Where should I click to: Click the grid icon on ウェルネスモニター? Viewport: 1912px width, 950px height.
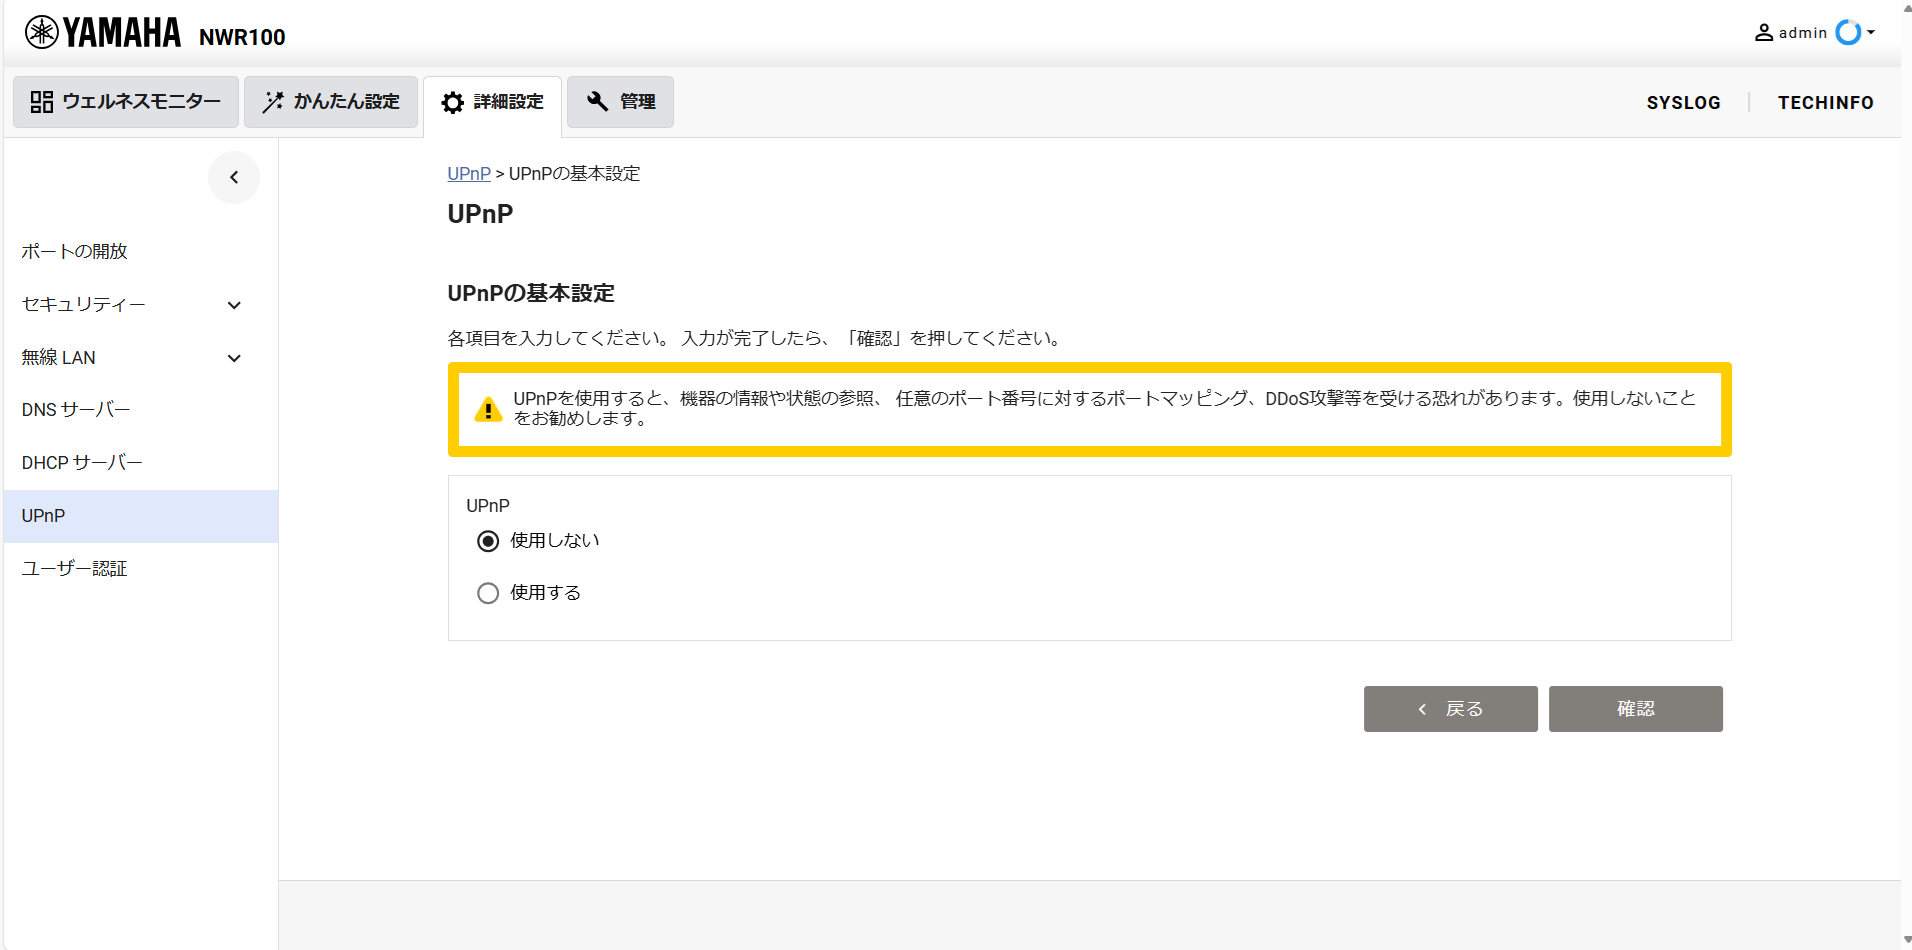click(x=42, y=101)
